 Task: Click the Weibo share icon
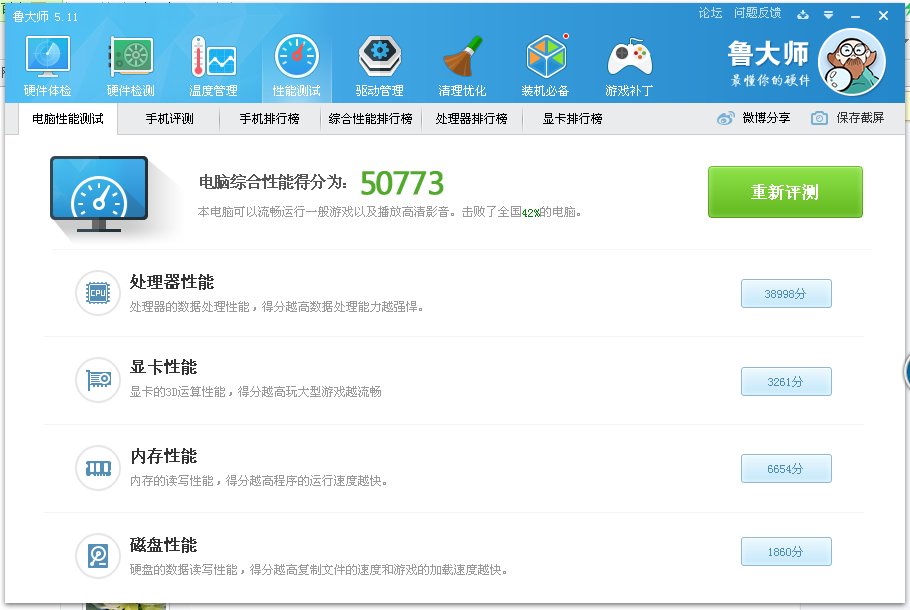pyautogui.click(x=725, y=118)
